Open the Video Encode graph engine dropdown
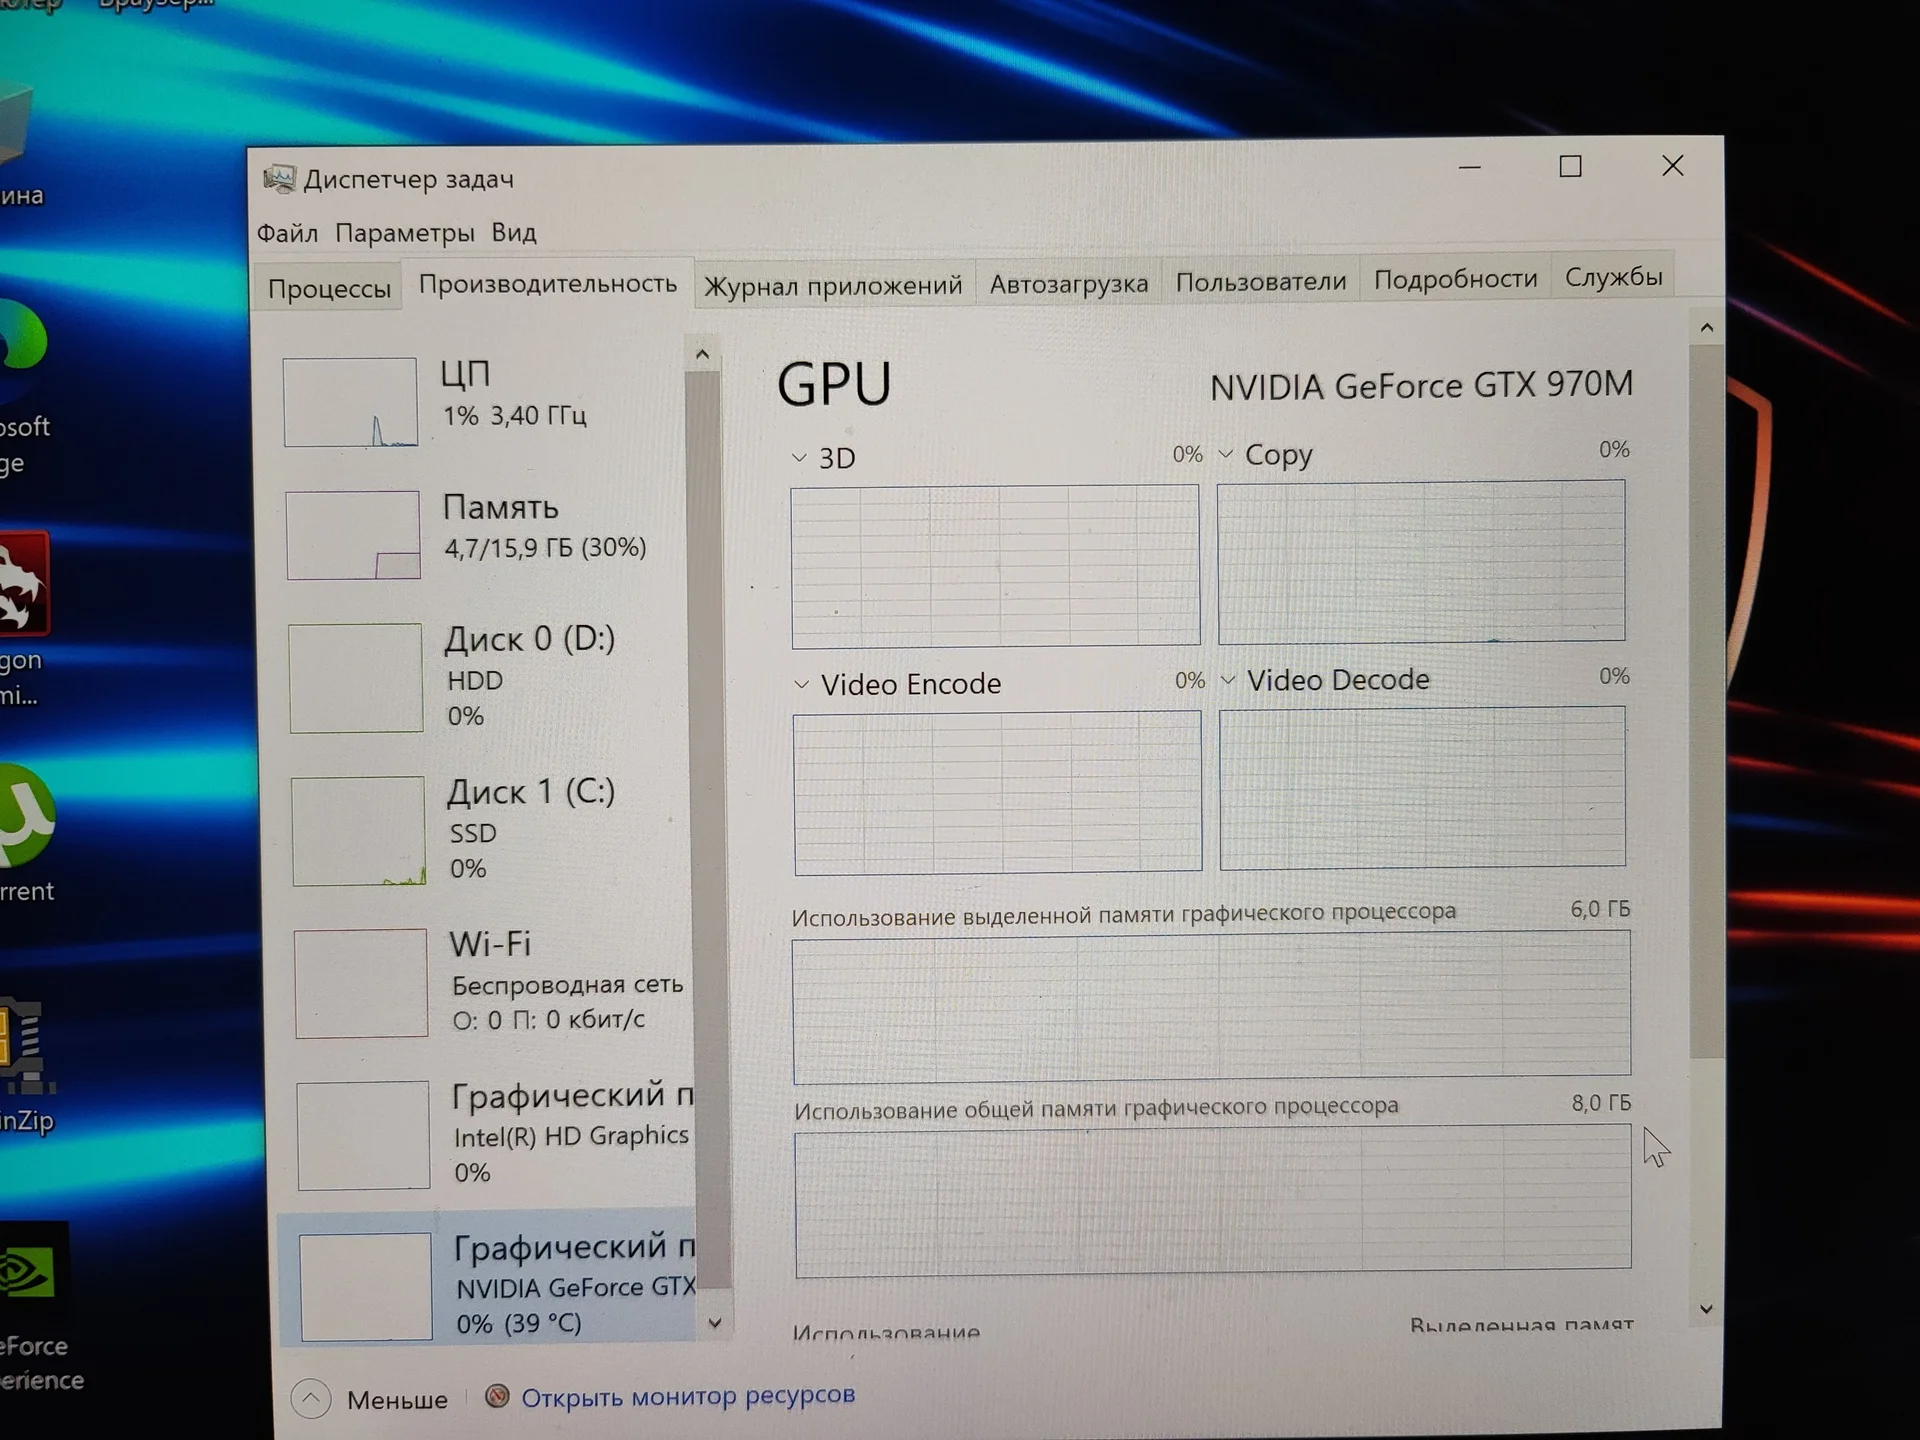This screenshot has height=1440, width=1920. [x=801, y=685]
